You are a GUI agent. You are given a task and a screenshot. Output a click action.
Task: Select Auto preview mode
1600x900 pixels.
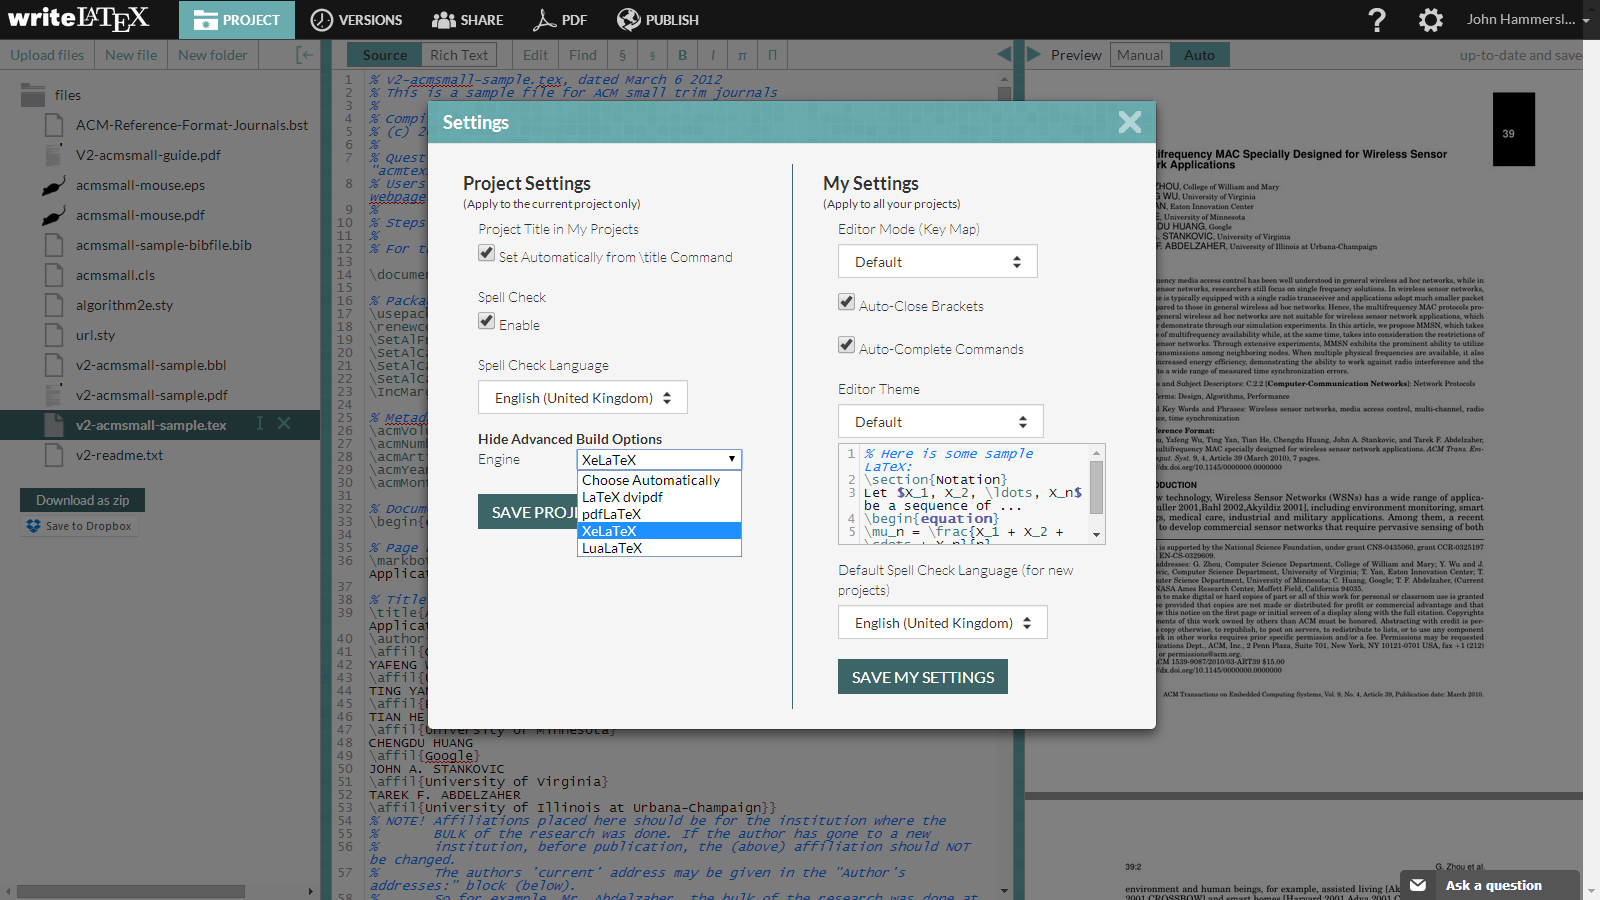coord(1200,55)
